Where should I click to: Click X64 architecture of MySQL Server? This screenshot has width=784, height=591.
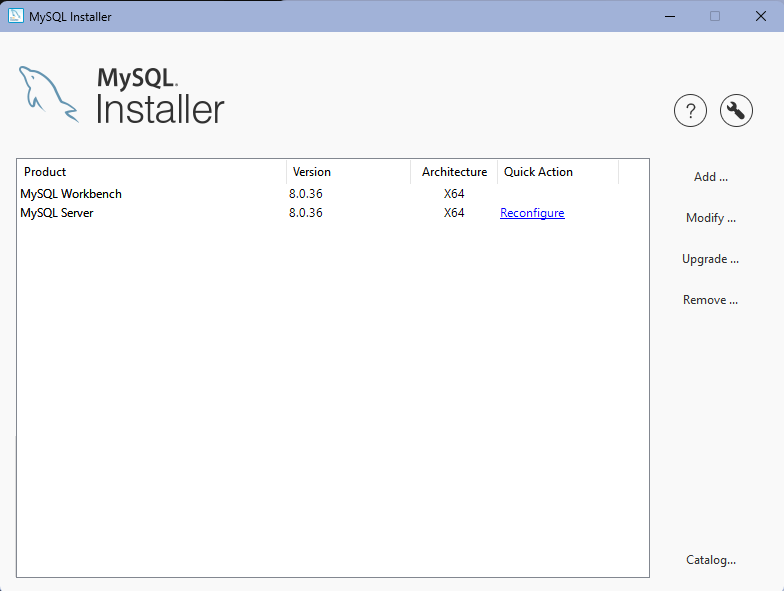454,213
